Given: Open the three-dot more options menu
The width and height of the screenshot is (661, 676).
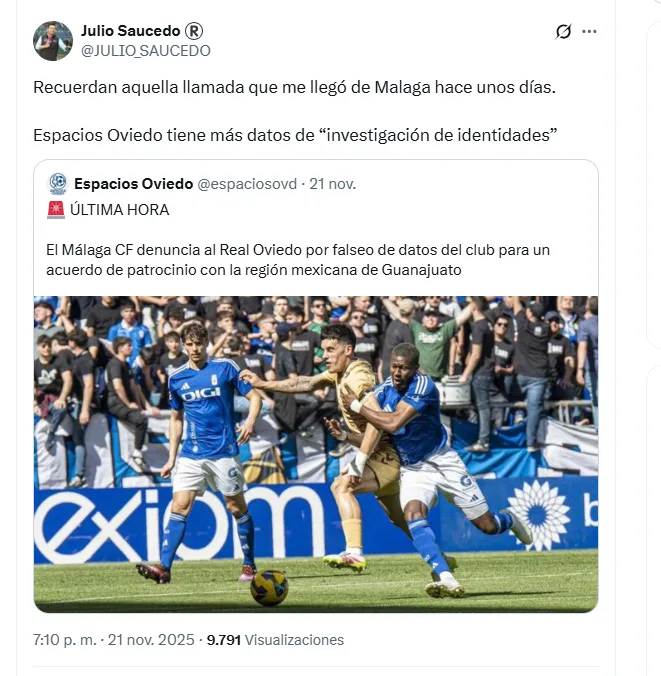Looking at the screenshot, I should (x=589, y=31).
